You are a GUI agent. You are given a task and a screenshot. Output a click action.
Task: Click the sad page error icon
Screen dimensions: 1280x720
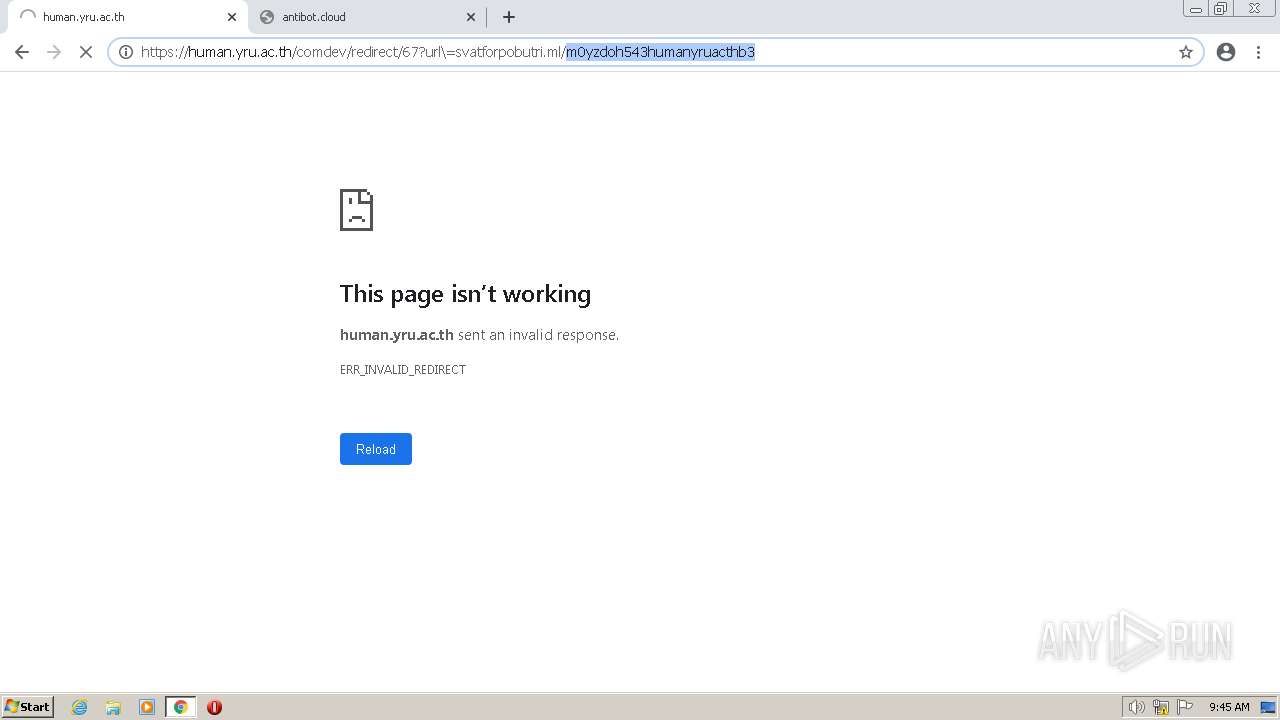tap(356, 210)
